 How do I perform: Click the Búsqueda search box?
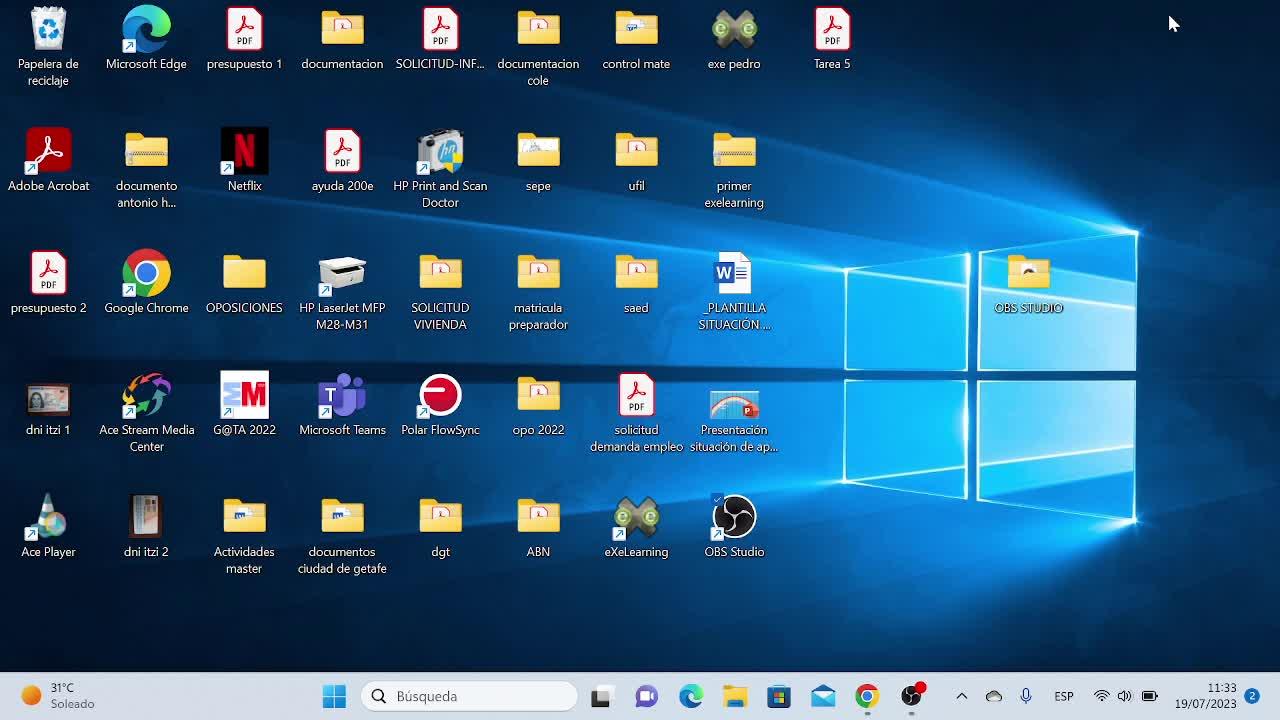[x=469, y=696]
